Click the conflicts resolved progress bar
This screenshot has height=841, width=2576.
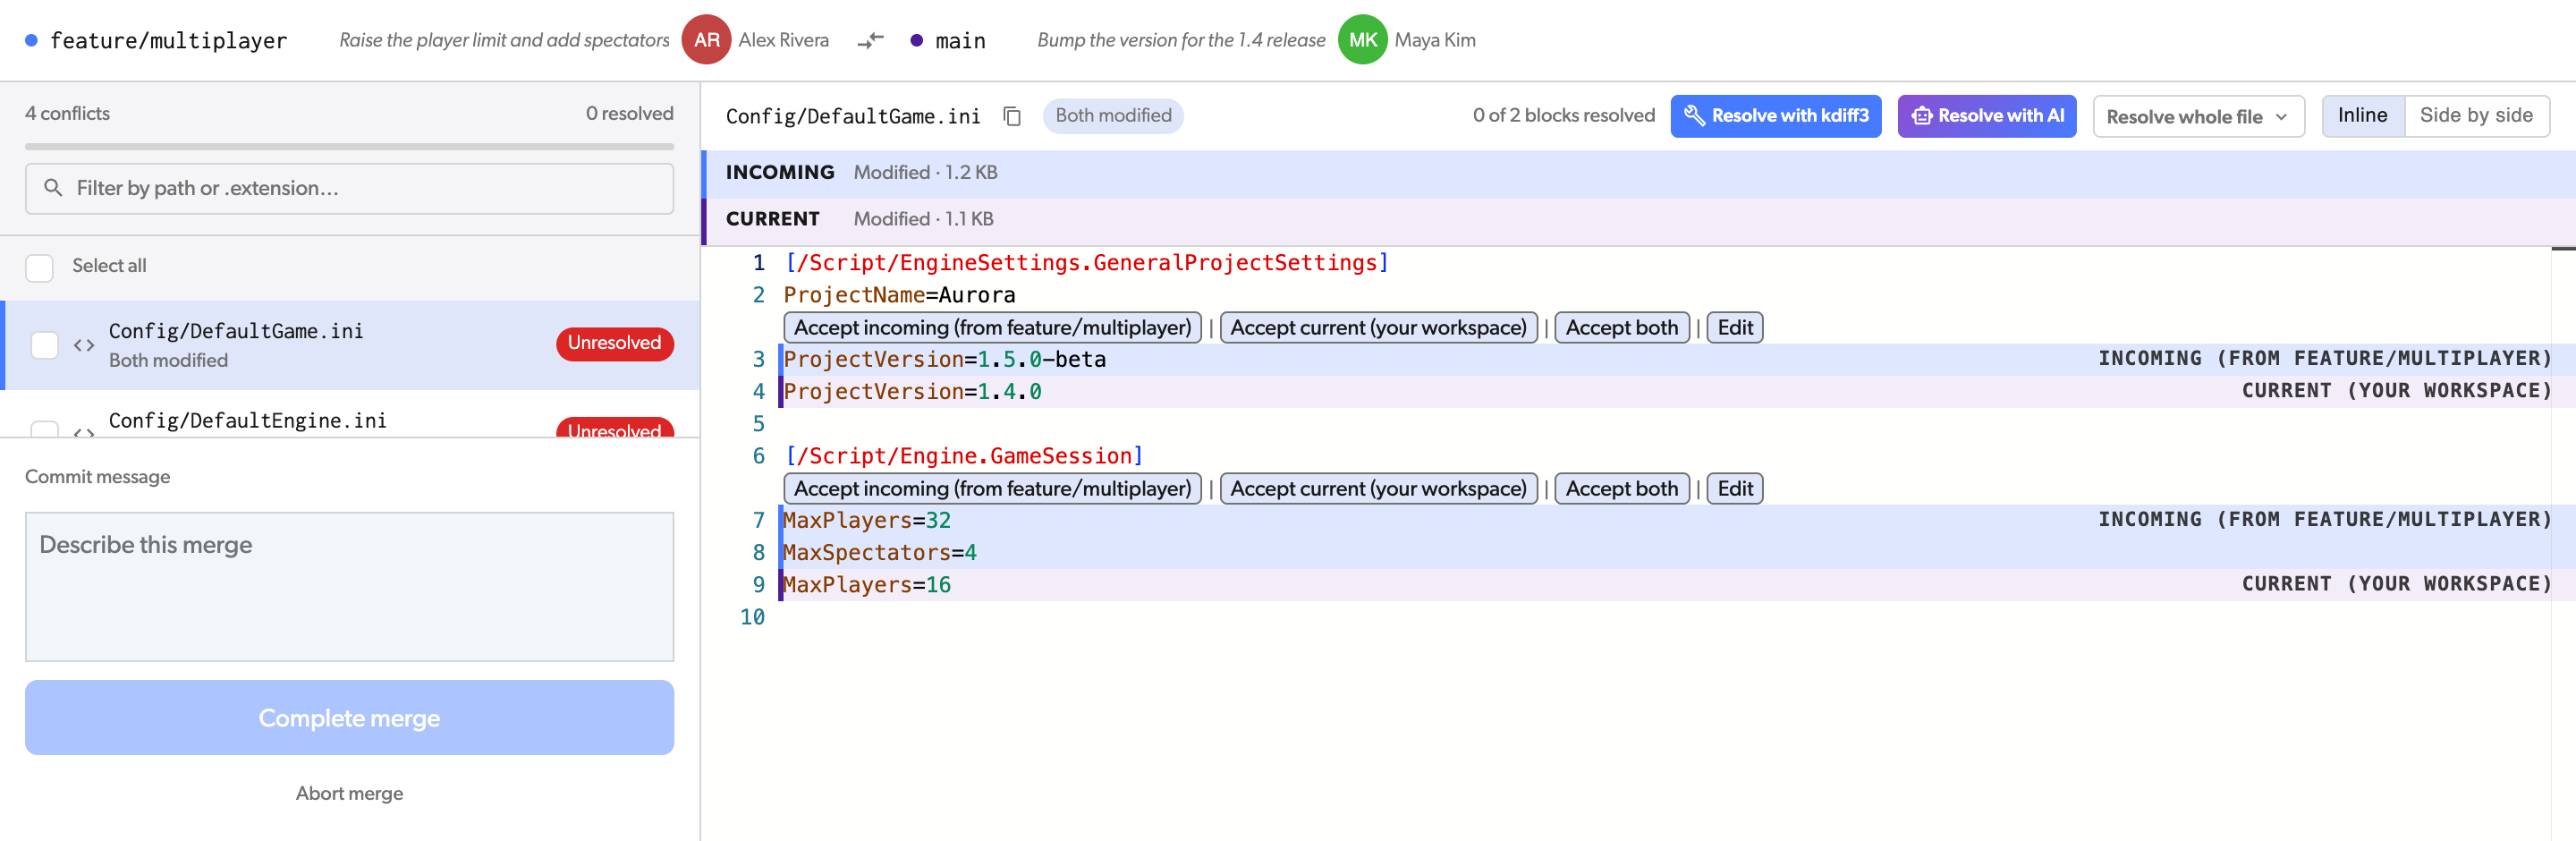tap(349, 147)
